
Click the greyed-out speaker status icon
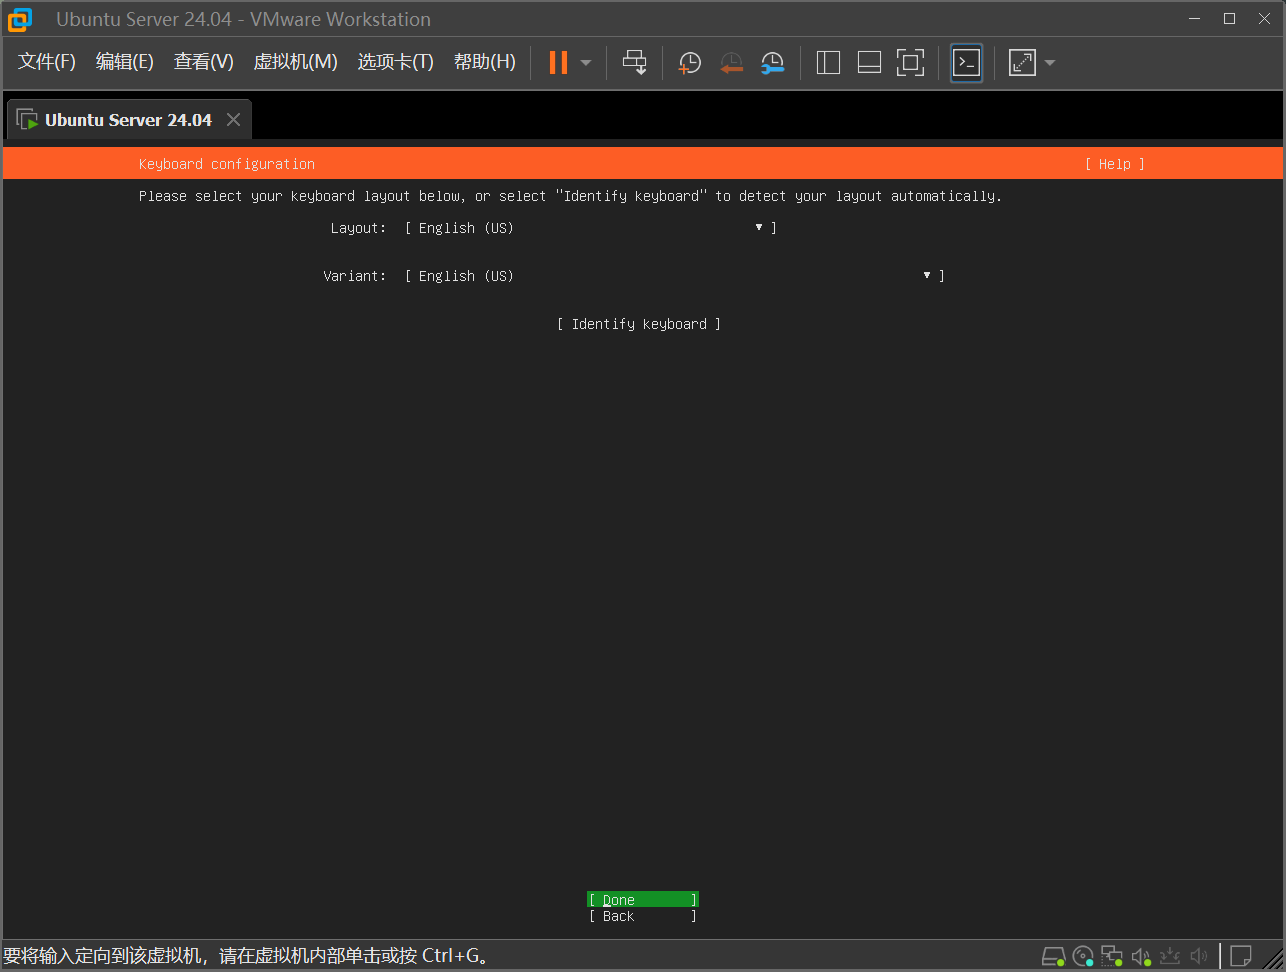point(1200,956)
